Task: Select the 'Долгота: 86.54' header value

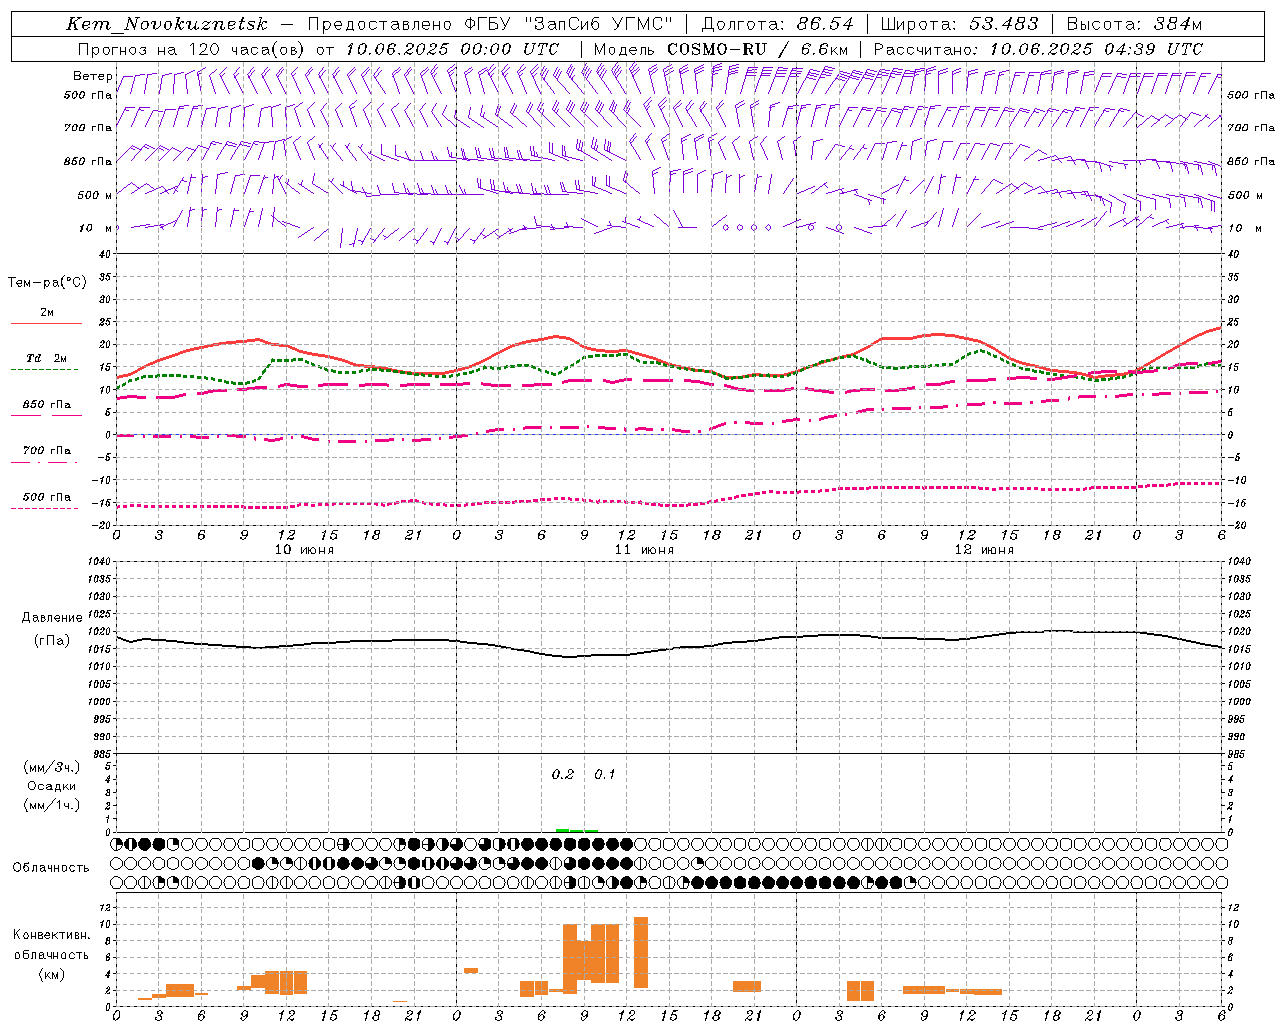Action: [x=778, y=24]
